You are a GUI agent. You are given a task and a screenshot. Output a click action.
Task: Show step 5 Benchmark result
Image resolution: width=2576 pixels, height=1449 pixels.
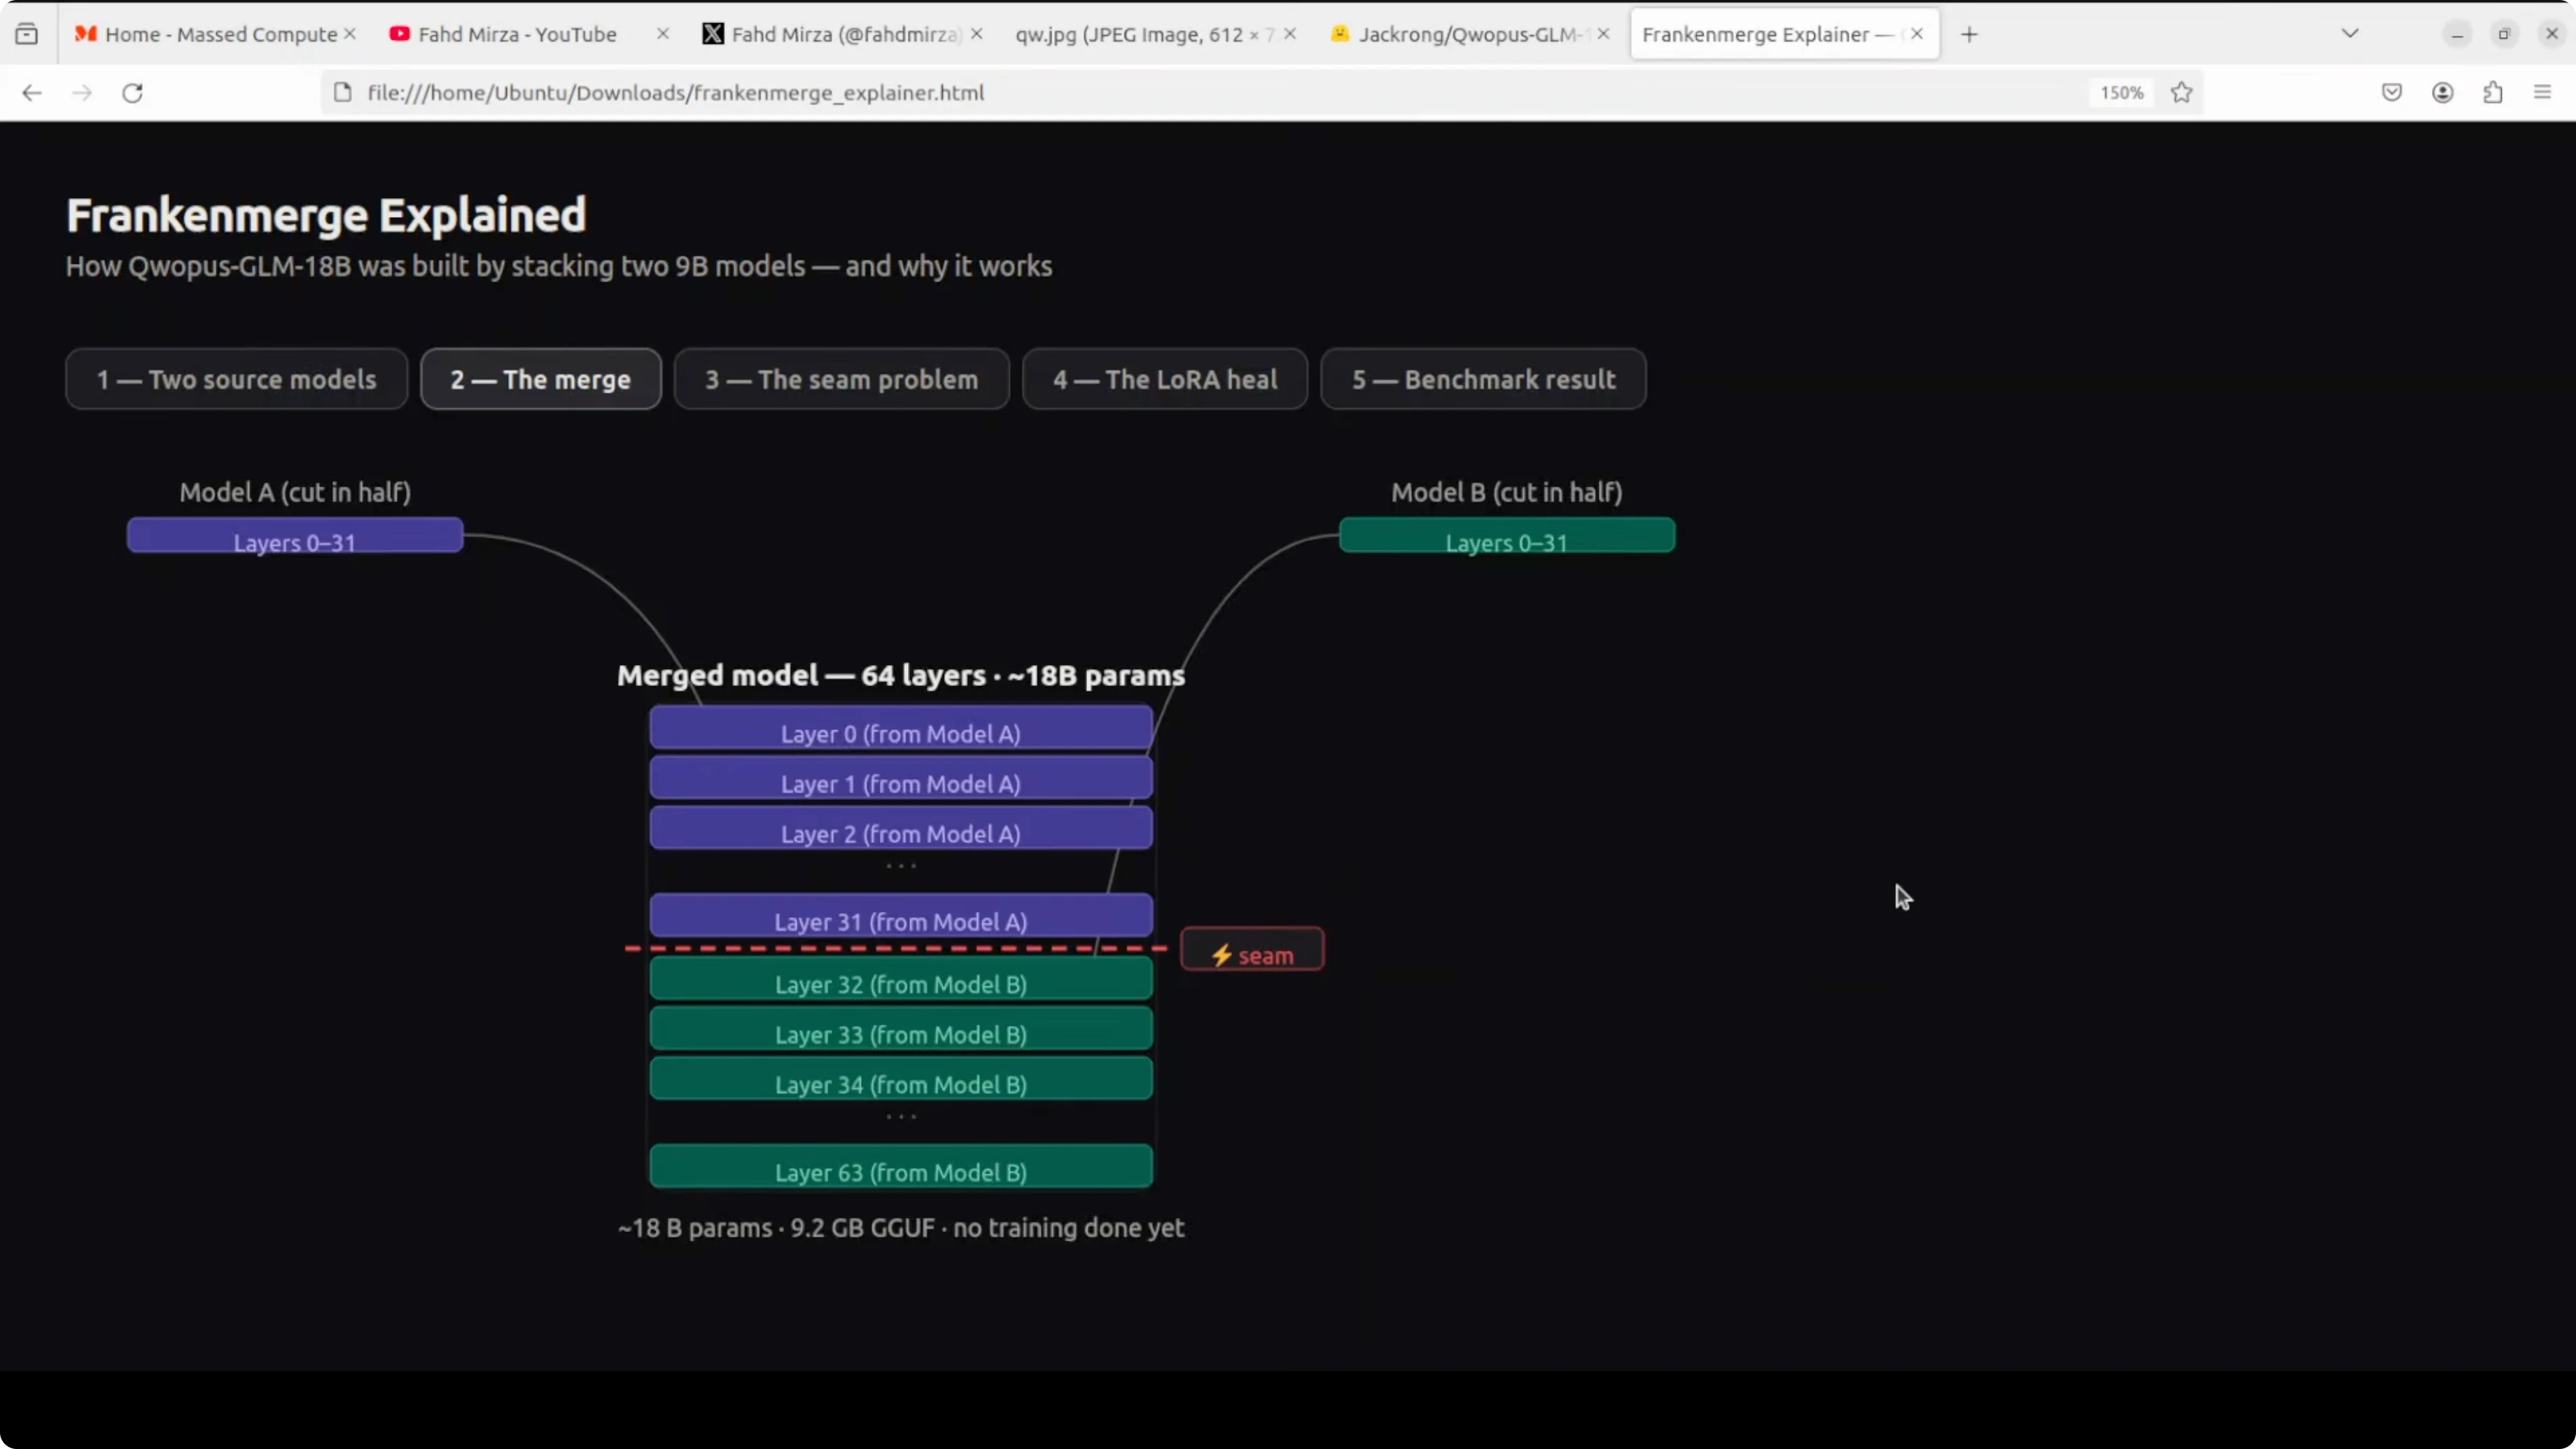[x=1483, y=379]
